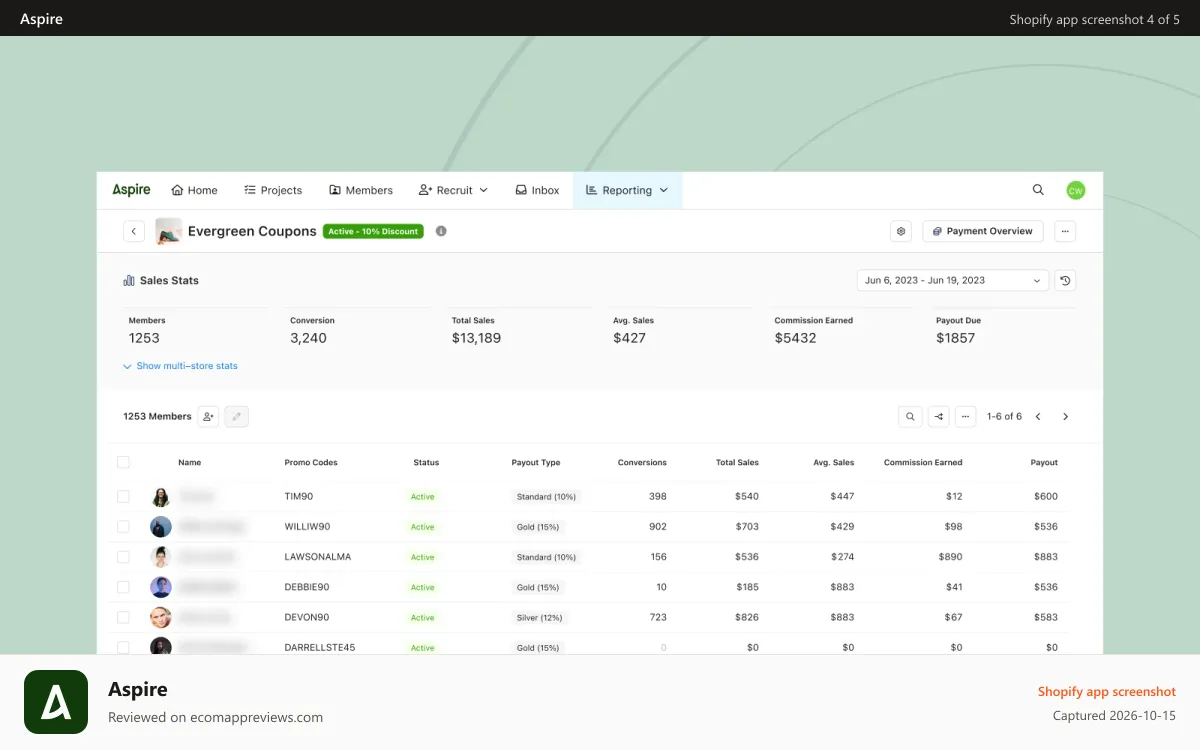Open Inbox in the navbar

[537, 190]
